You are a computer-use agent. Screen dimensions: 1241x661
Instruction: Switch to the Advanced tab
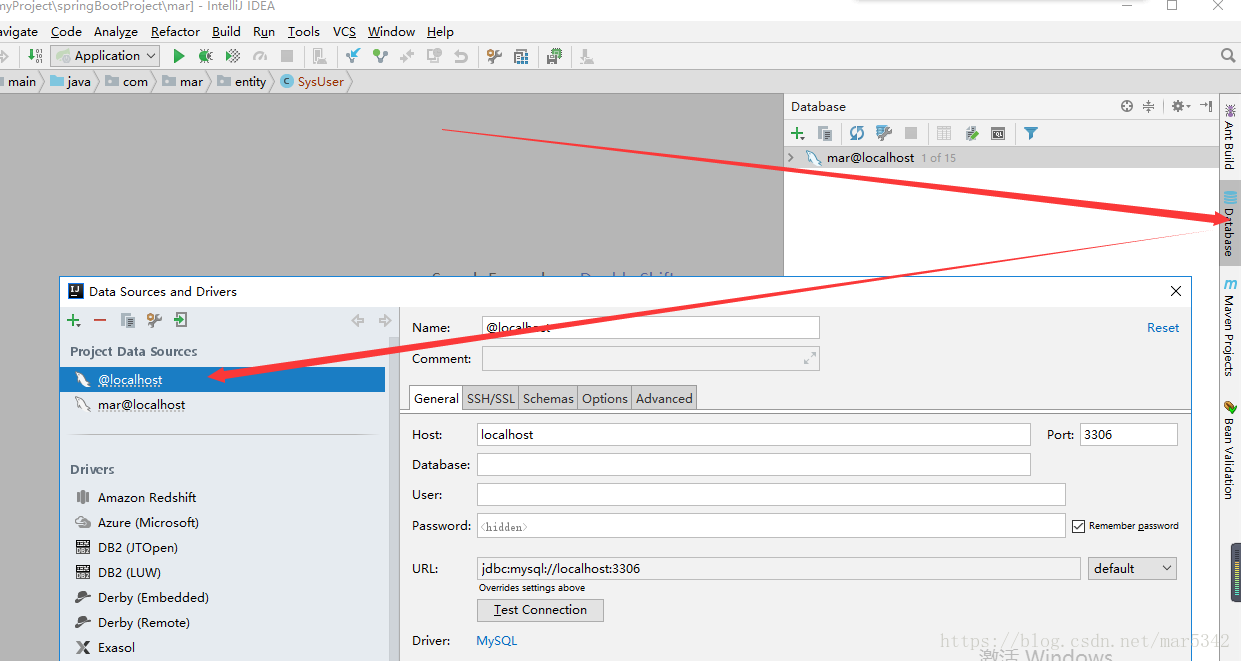[664, 398]
